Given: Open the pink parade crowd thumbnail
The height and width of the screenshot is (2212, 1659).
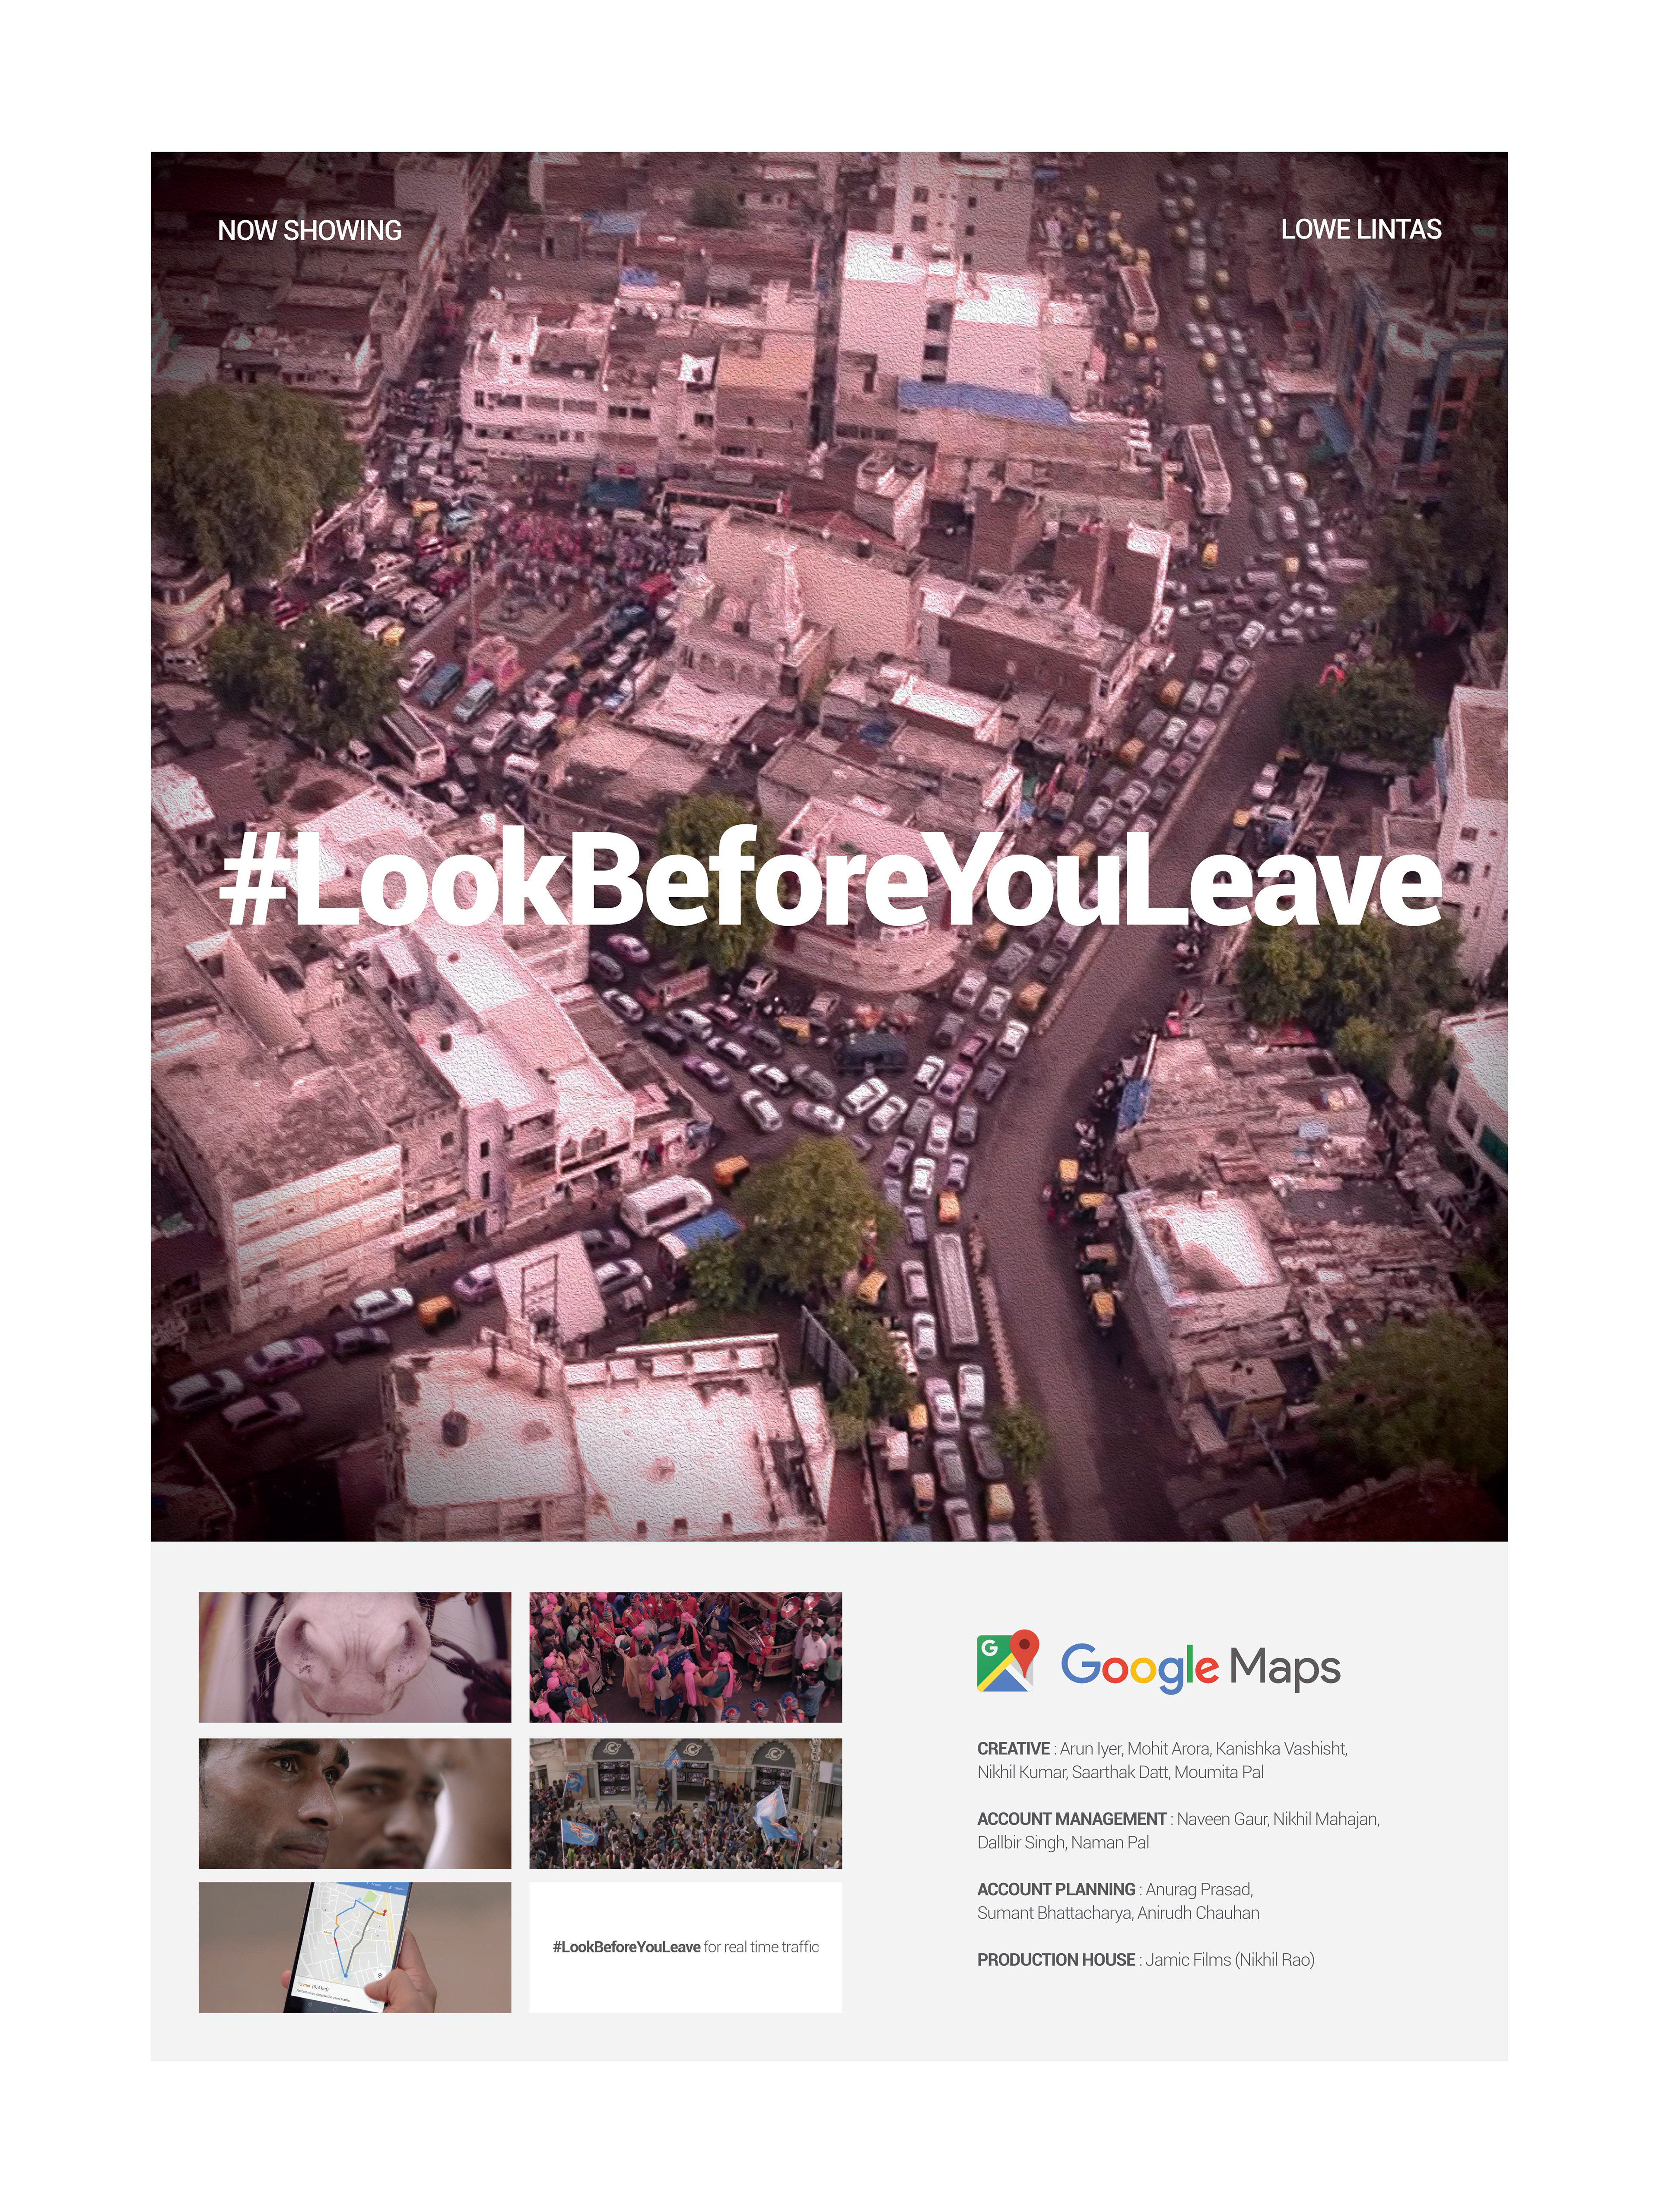Looking at the screenshot, I should (x=685, y=1657).
